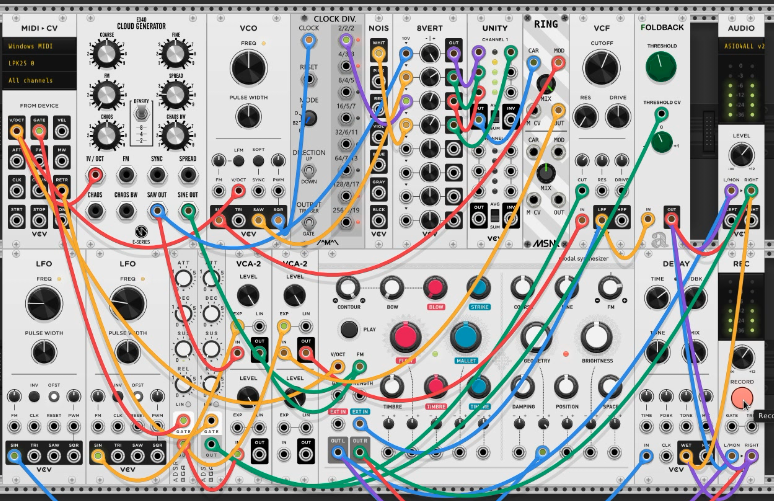Click the 16/5/7 output on Clock Div

click(x=346, y=118)
